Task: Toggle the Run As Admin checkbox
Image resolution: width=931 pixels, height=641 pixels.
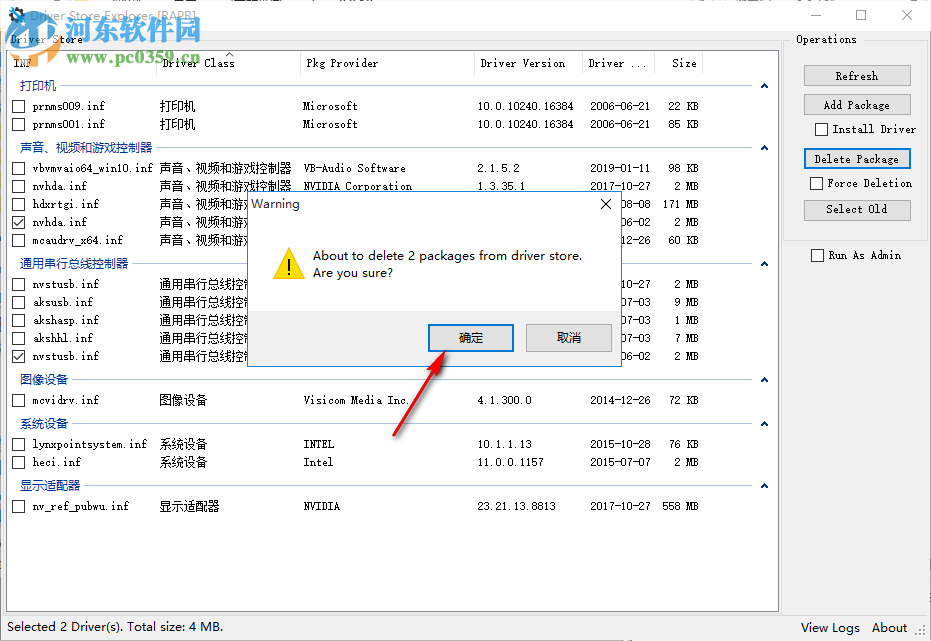Action: coord(817,255)
